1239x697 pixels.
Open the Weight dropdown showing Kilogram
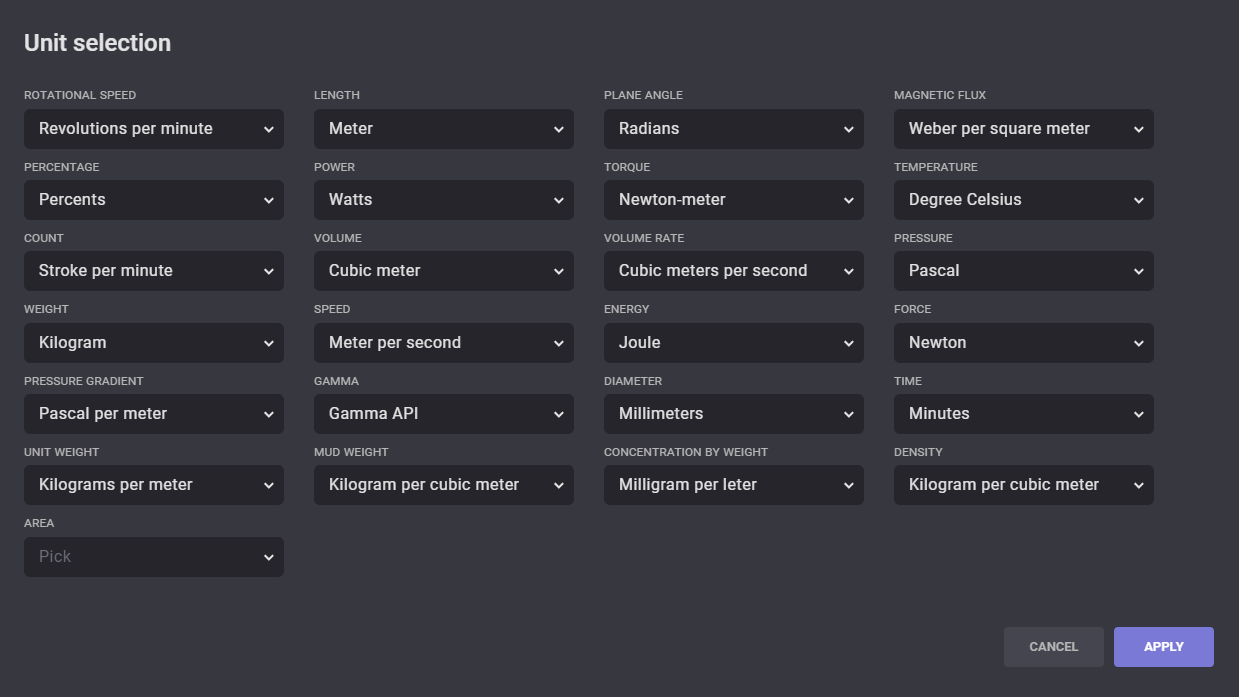153,343
